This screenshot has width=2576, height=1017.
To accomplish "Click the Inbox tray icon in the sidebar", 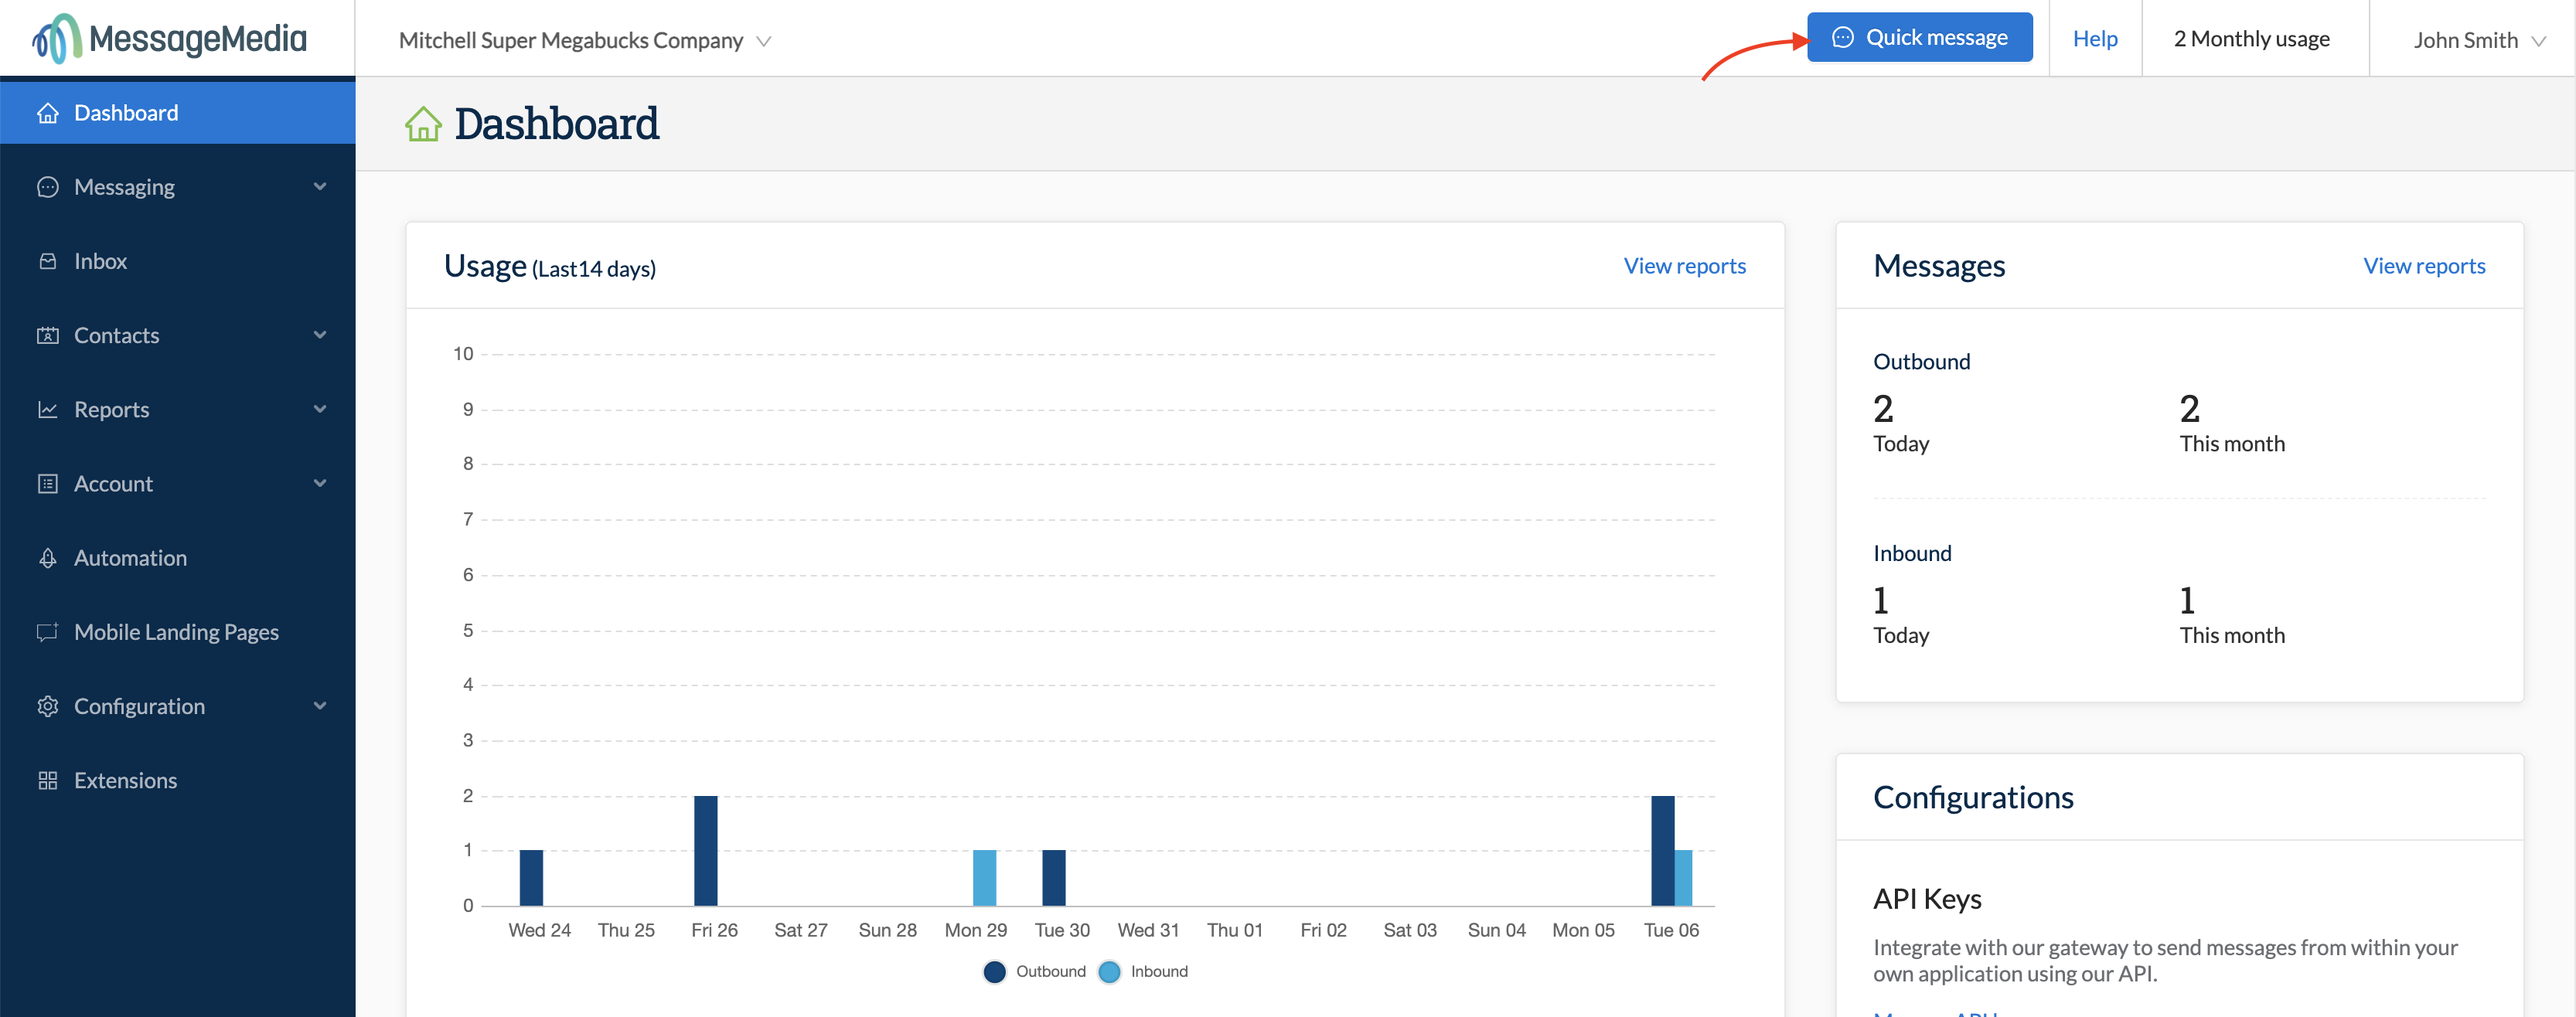I will [x=47, y=261].
